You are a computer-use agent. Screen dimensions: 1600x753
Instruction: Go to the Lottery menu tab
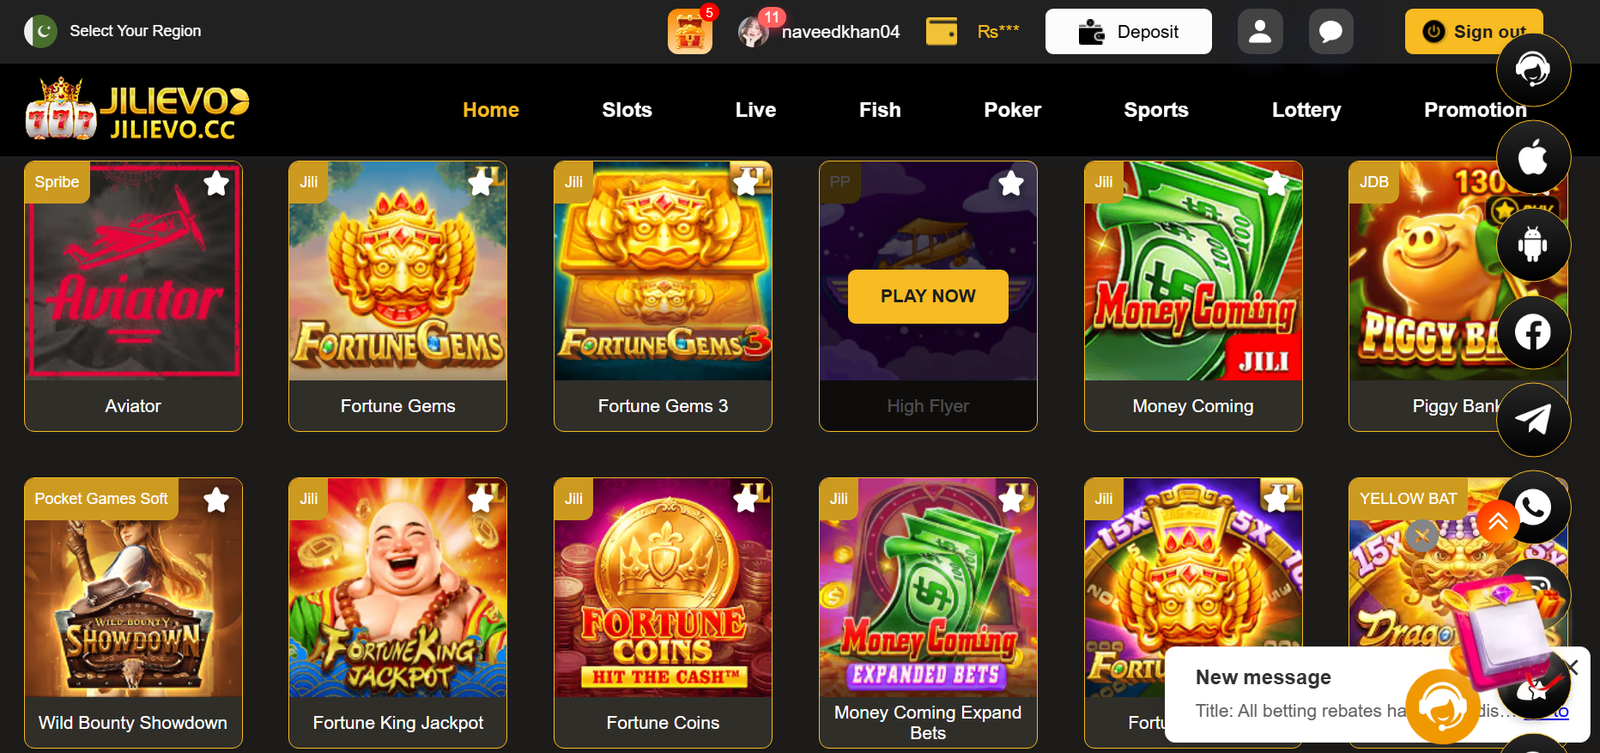[x=1306, y=110]
